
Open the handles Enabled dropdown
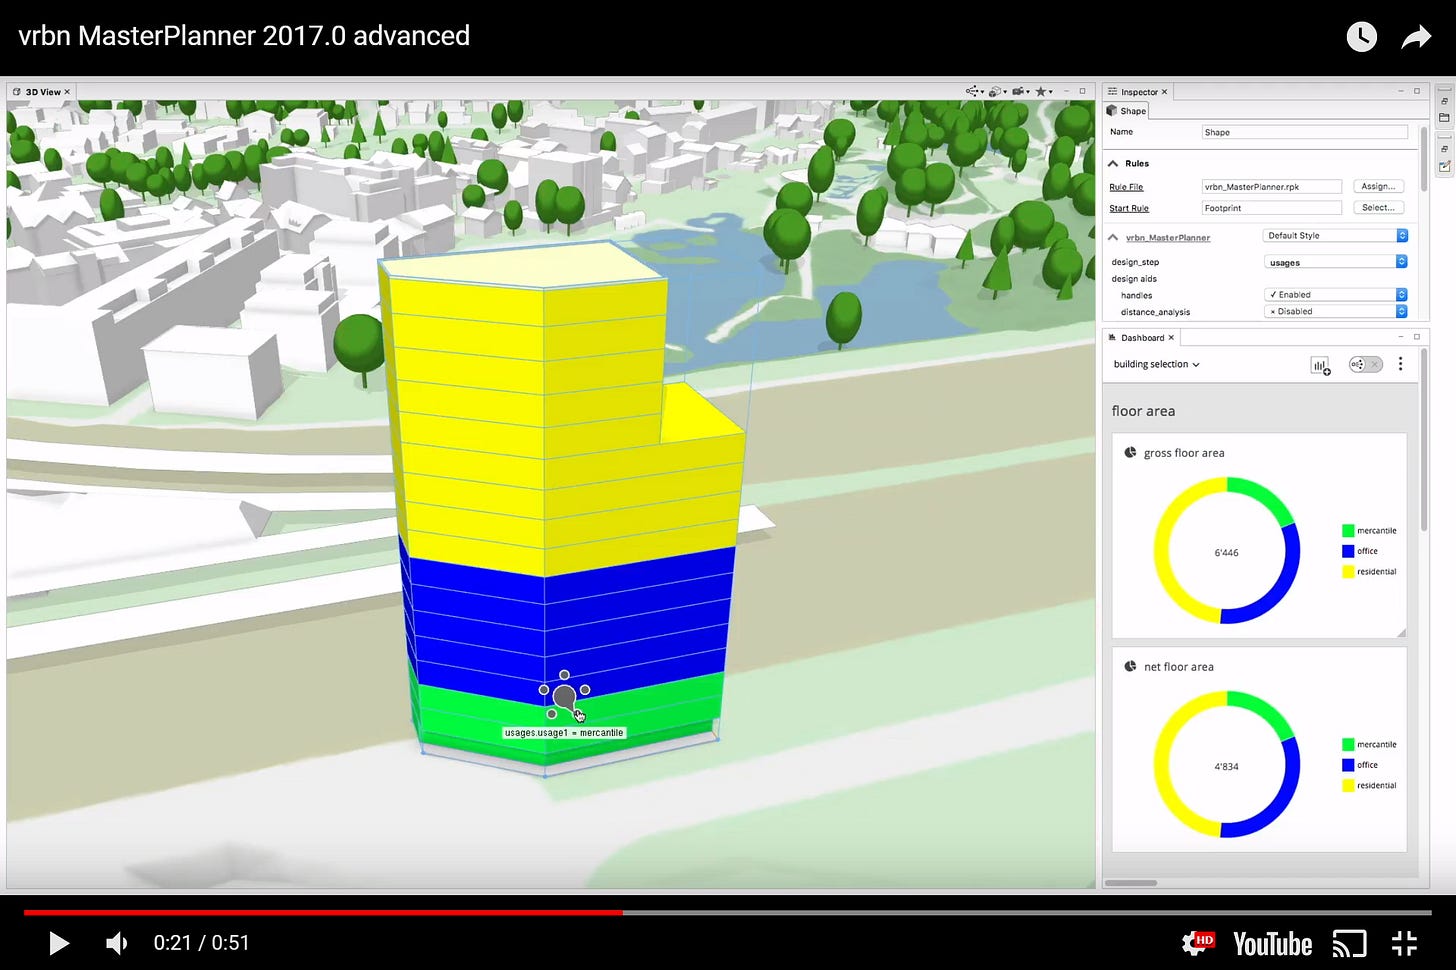pyautogui.click(x=1335, y=295)
